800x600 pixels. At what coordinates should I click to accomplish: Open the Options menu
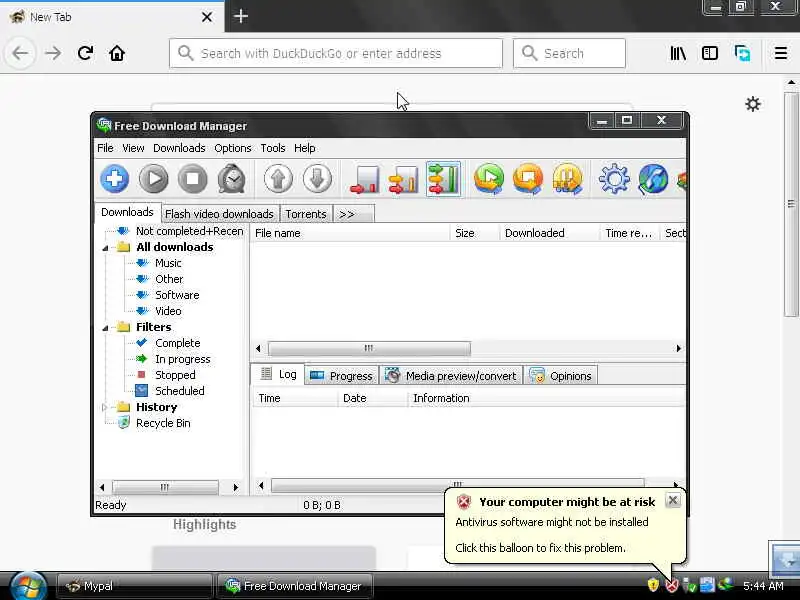click(233, 148)
